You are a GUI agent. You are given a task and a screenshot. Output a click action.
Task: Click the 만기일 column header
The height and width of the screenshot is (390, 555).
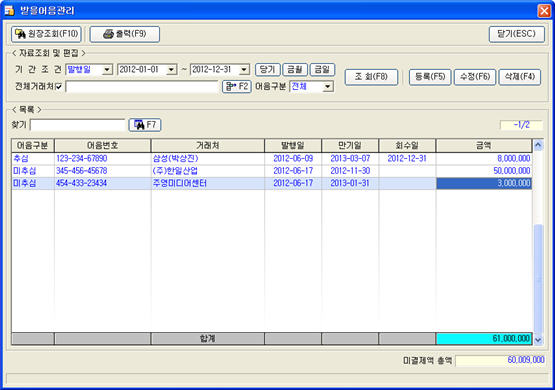coord(350,145)
